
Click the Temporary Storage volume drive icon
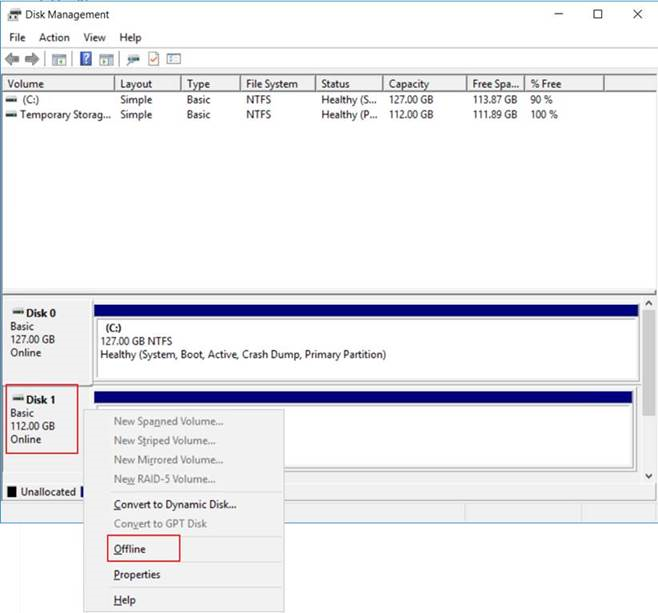pos(12,115)
